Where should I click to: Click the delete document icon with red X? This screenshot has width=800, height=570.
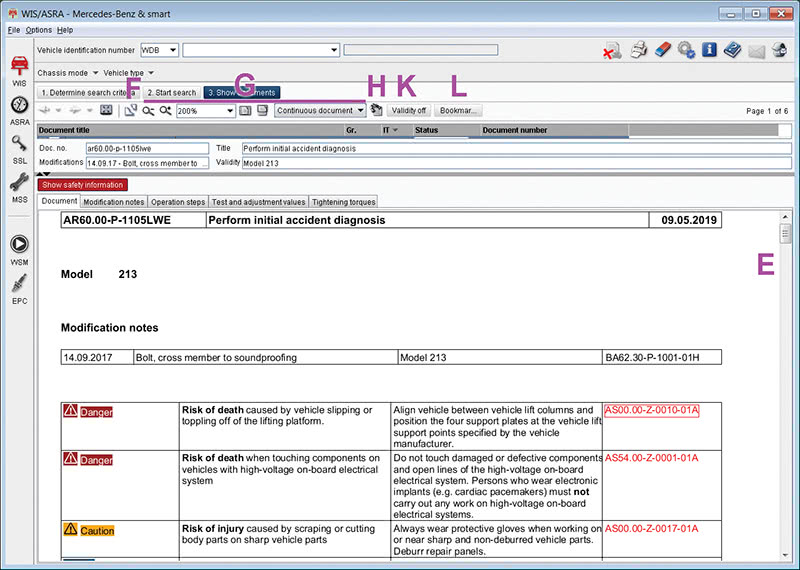pos(612,51)
